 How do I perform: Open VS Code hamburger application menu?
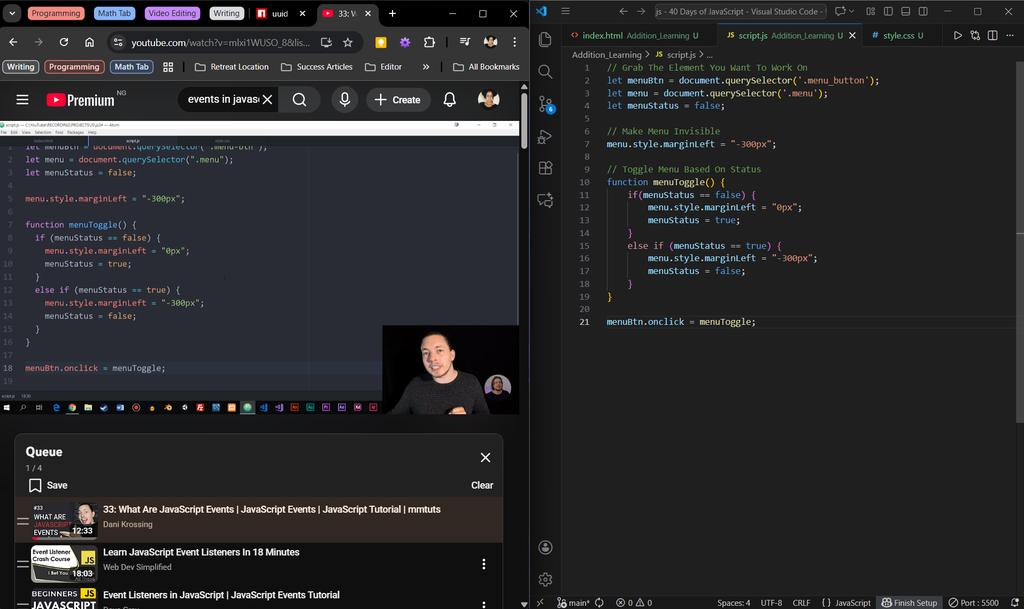click(x=566, y=12)
